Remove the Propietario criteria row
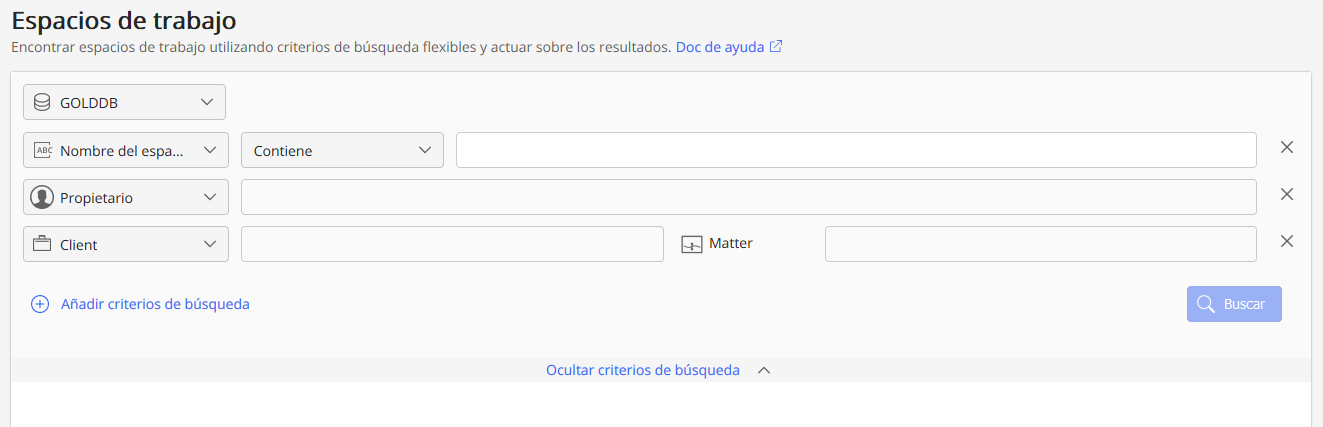 pyautogui.click(x=1287, y=194)
